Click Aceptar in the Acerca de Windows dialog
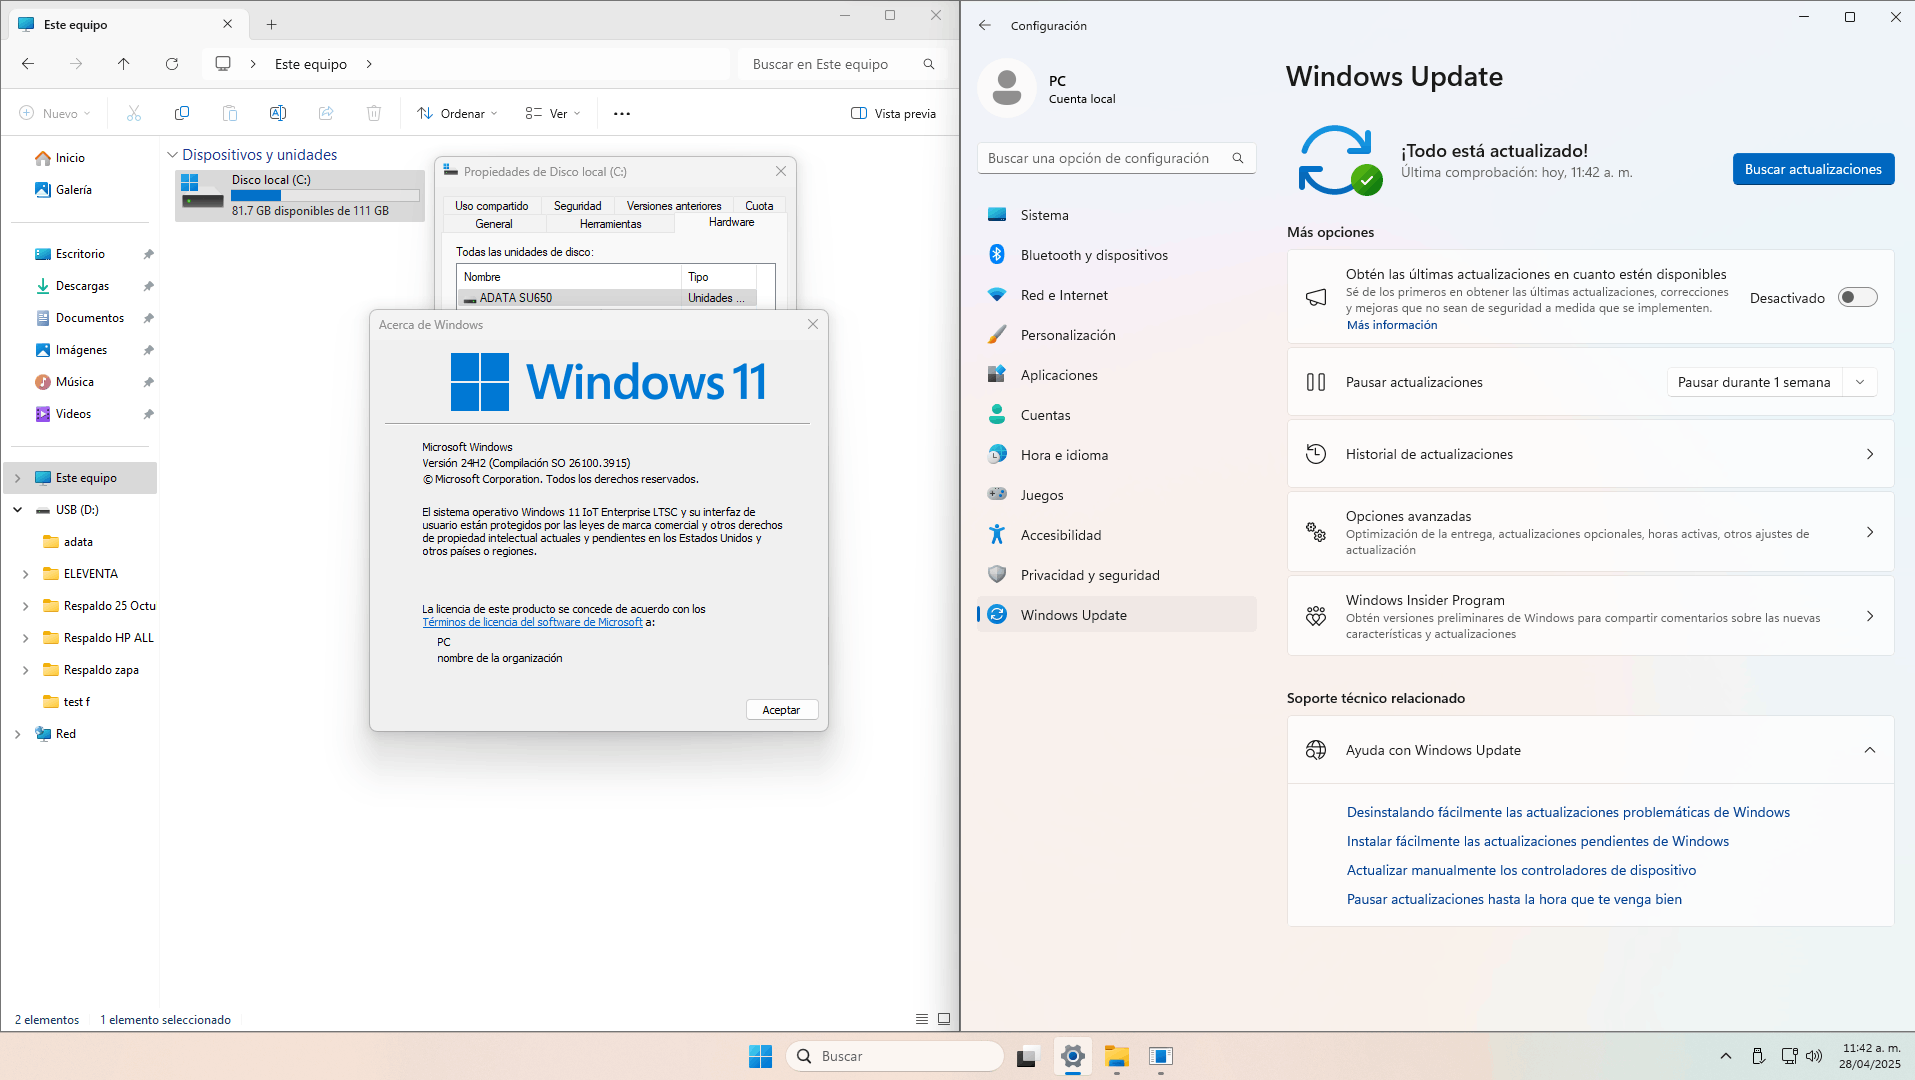This screenshot has height=1080, width=1915. 781,710
